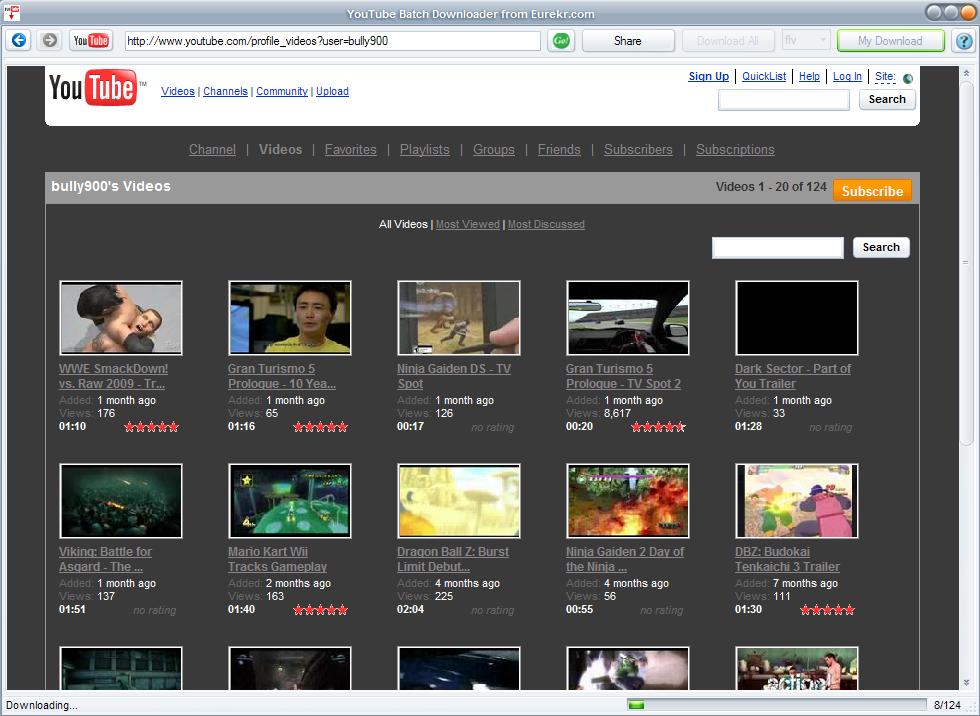Click the top YouTube Search button
980x716 pixels.
[887, 99]
